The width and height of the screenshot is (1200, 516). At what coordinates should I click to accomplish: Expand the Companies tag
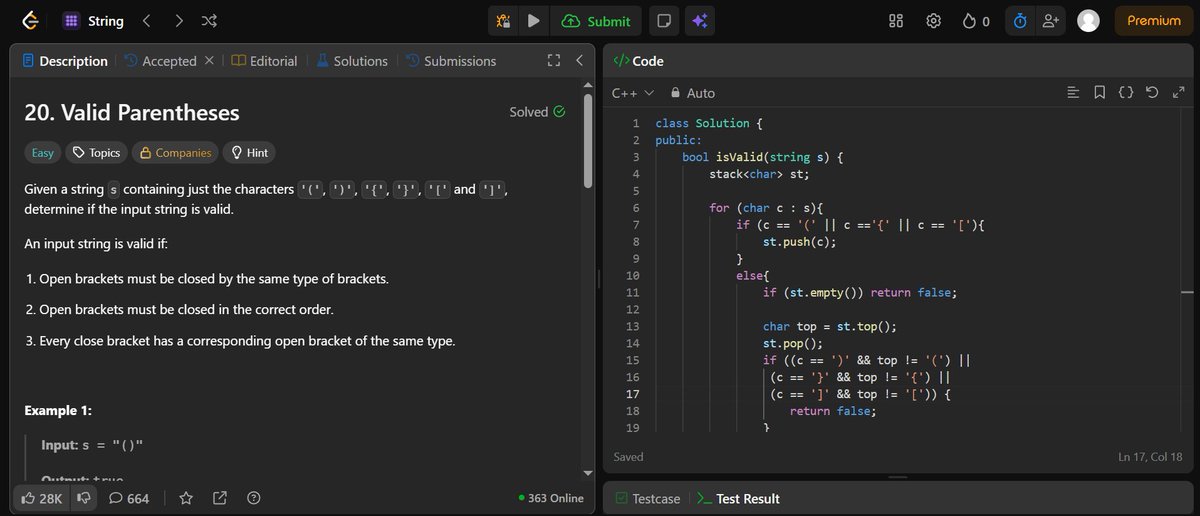coord(175,153)
